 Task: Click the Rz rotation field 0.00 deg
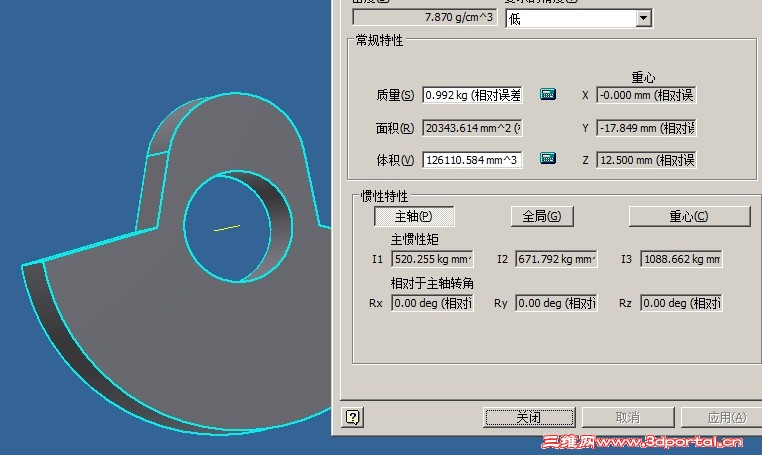(x=681, y=303)
